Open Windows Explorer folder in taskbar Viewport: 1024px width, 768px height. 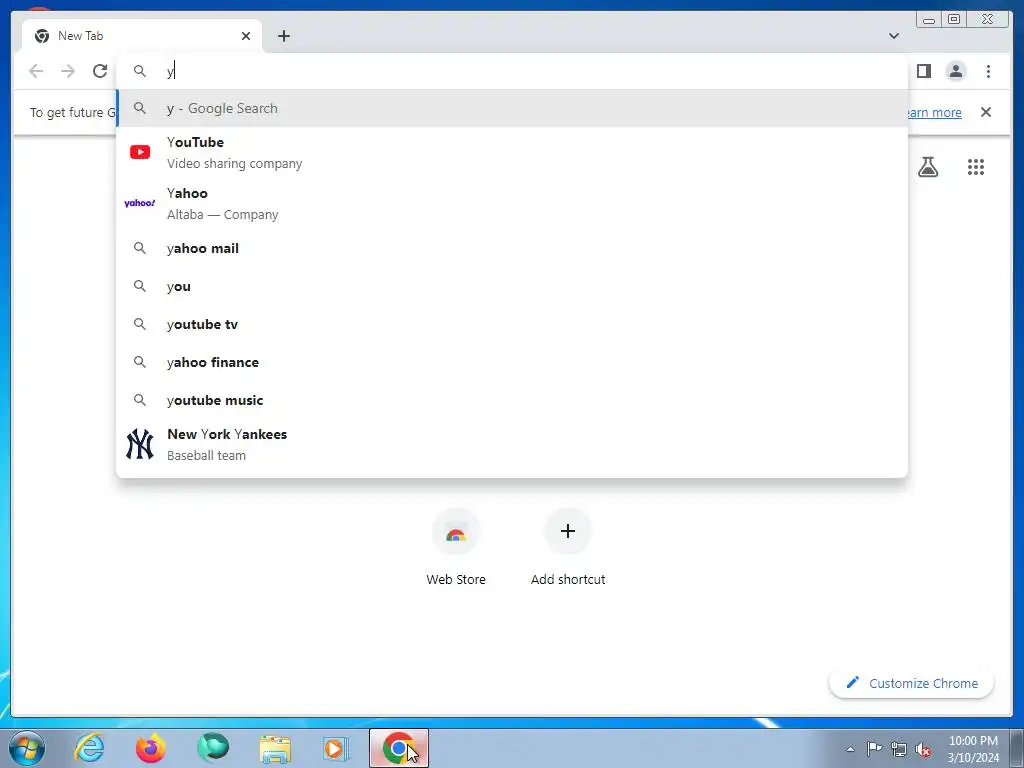coord(275,748)
